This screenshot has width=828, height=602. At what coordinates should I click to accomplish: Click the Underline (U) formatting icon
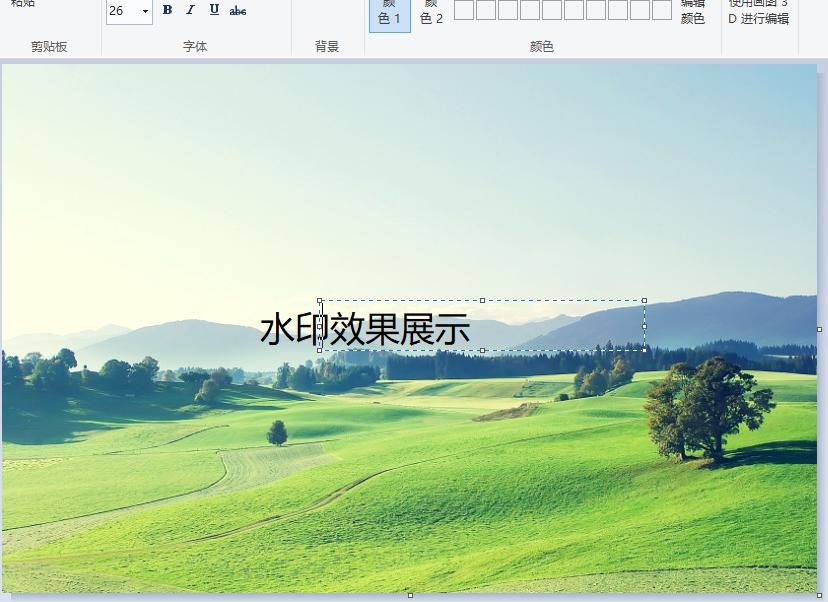click(x=213, y=11)
